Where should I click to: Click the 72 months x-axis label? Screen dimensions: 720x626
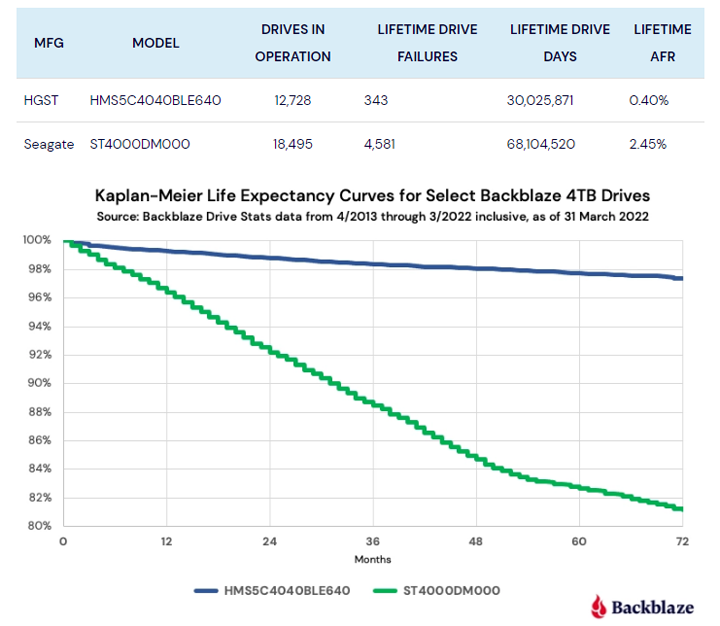coord(682,541)
